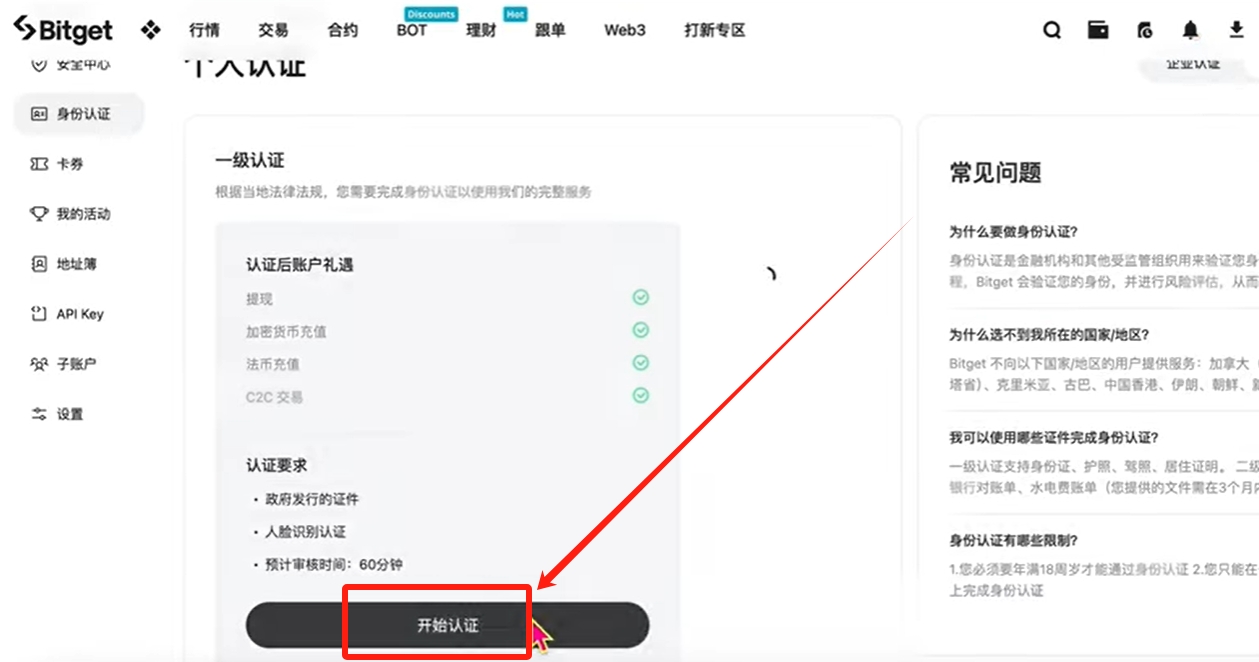The height and width of the screenshot is (662, 1259).
Task: Open the 合约 futures nav menu
Action: click(342, 30)
